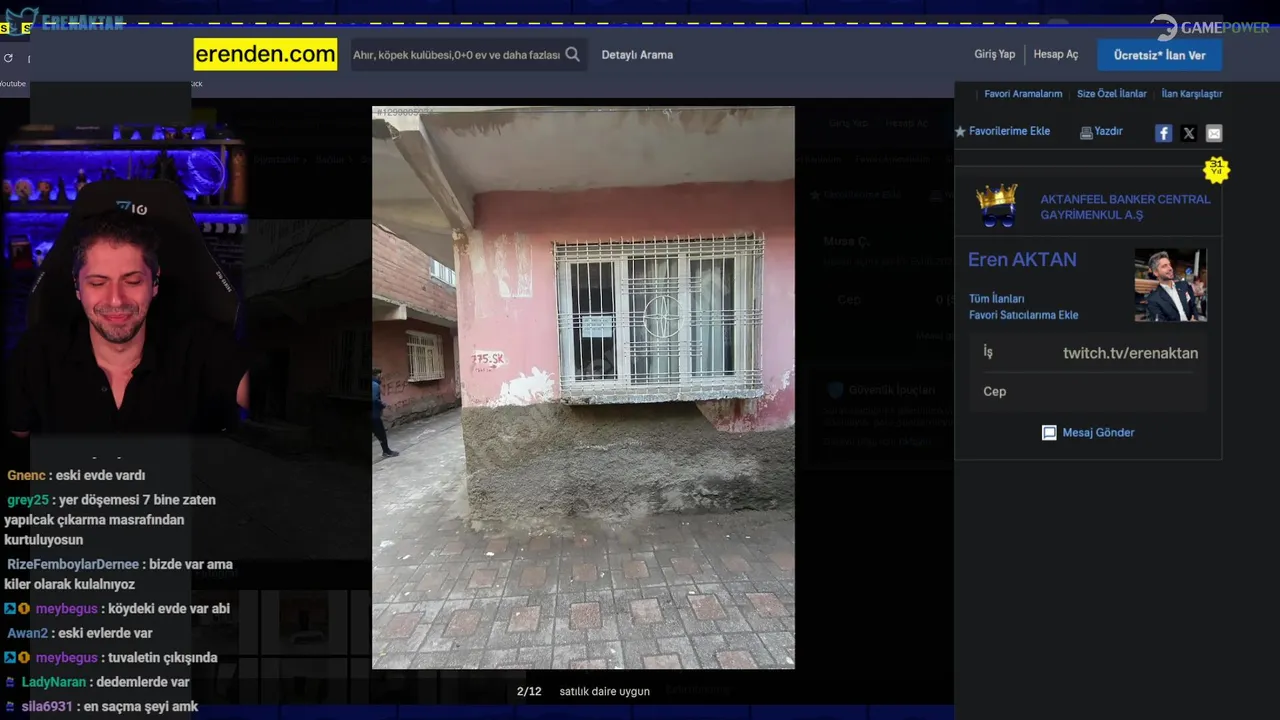Open Tüm İlanları seller listings
Screen dimensions: 1280x720
[996, 299]
